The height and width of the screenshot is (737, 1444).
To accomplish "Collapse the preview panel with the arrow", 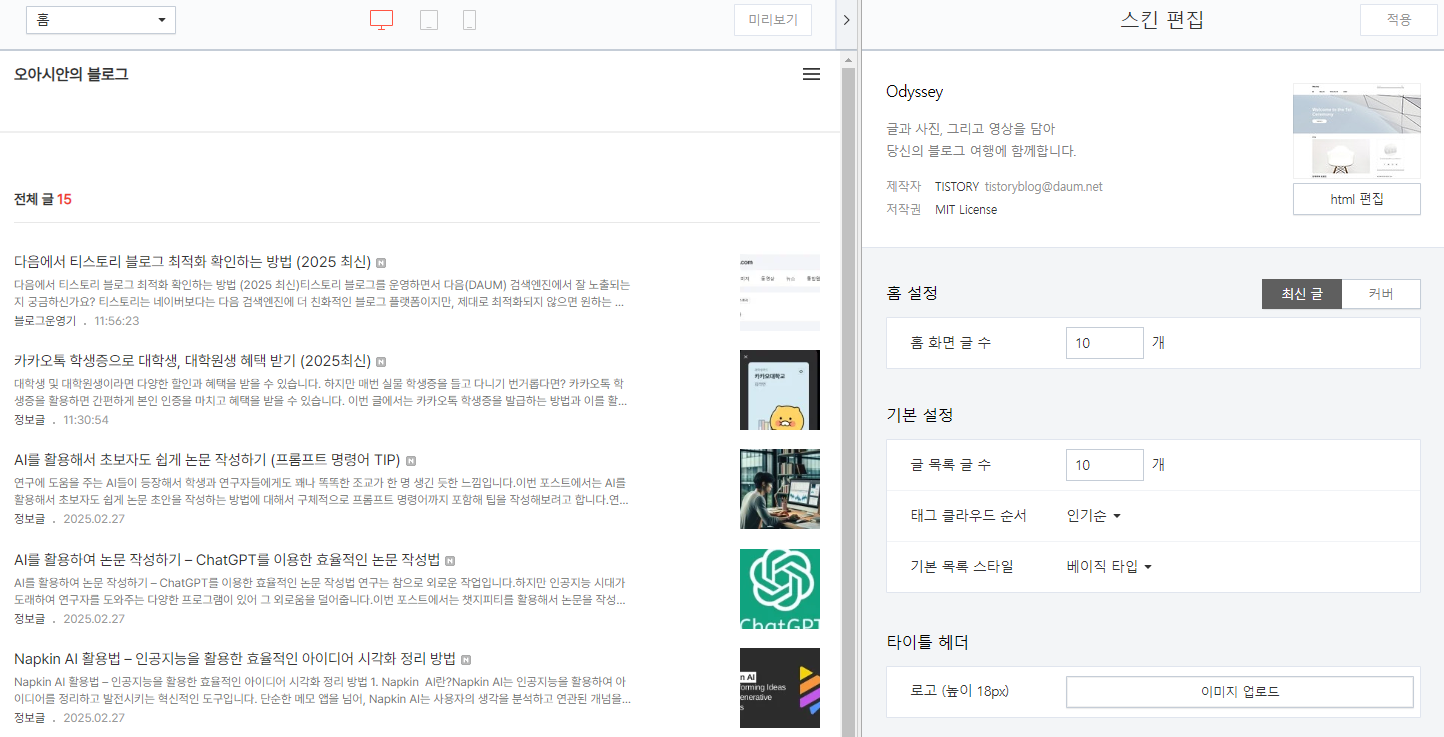I will pos(846,20).
